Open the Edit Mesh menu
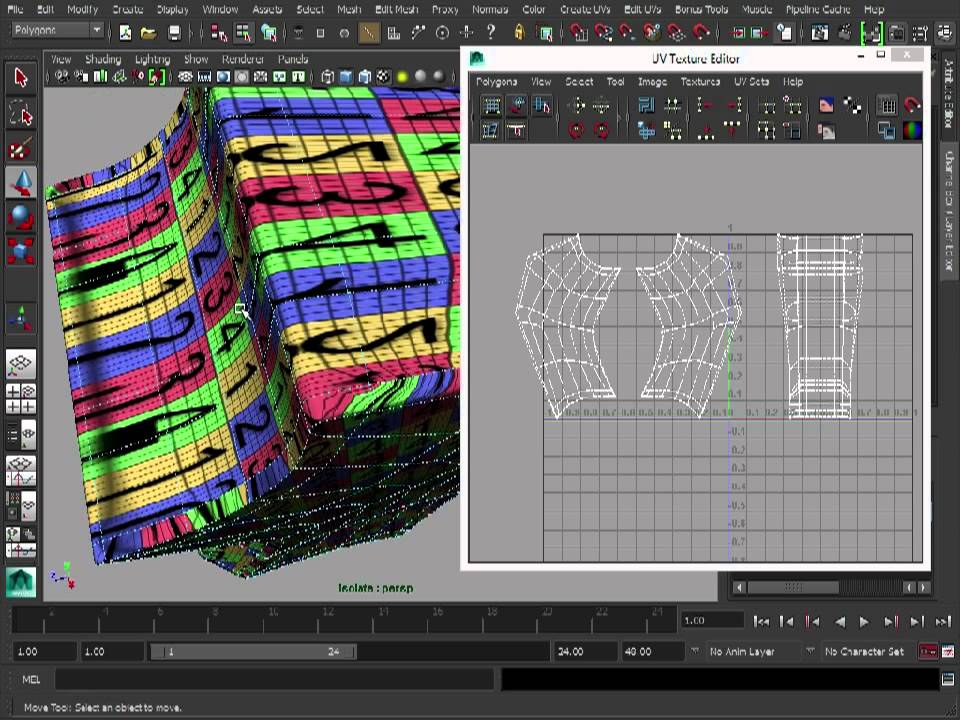This screenshot has height=720, width=960. (395, 9)
